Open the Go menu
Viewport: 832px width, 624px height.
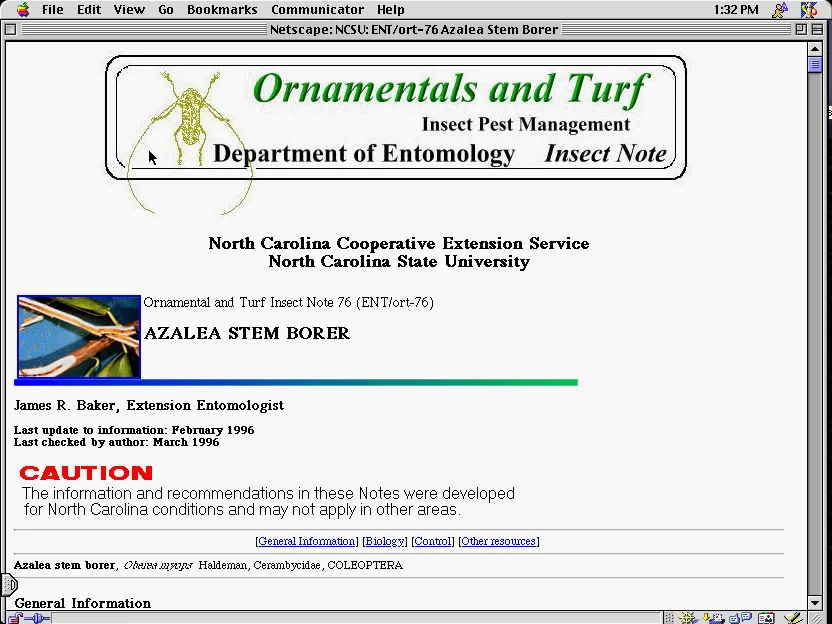166,10
